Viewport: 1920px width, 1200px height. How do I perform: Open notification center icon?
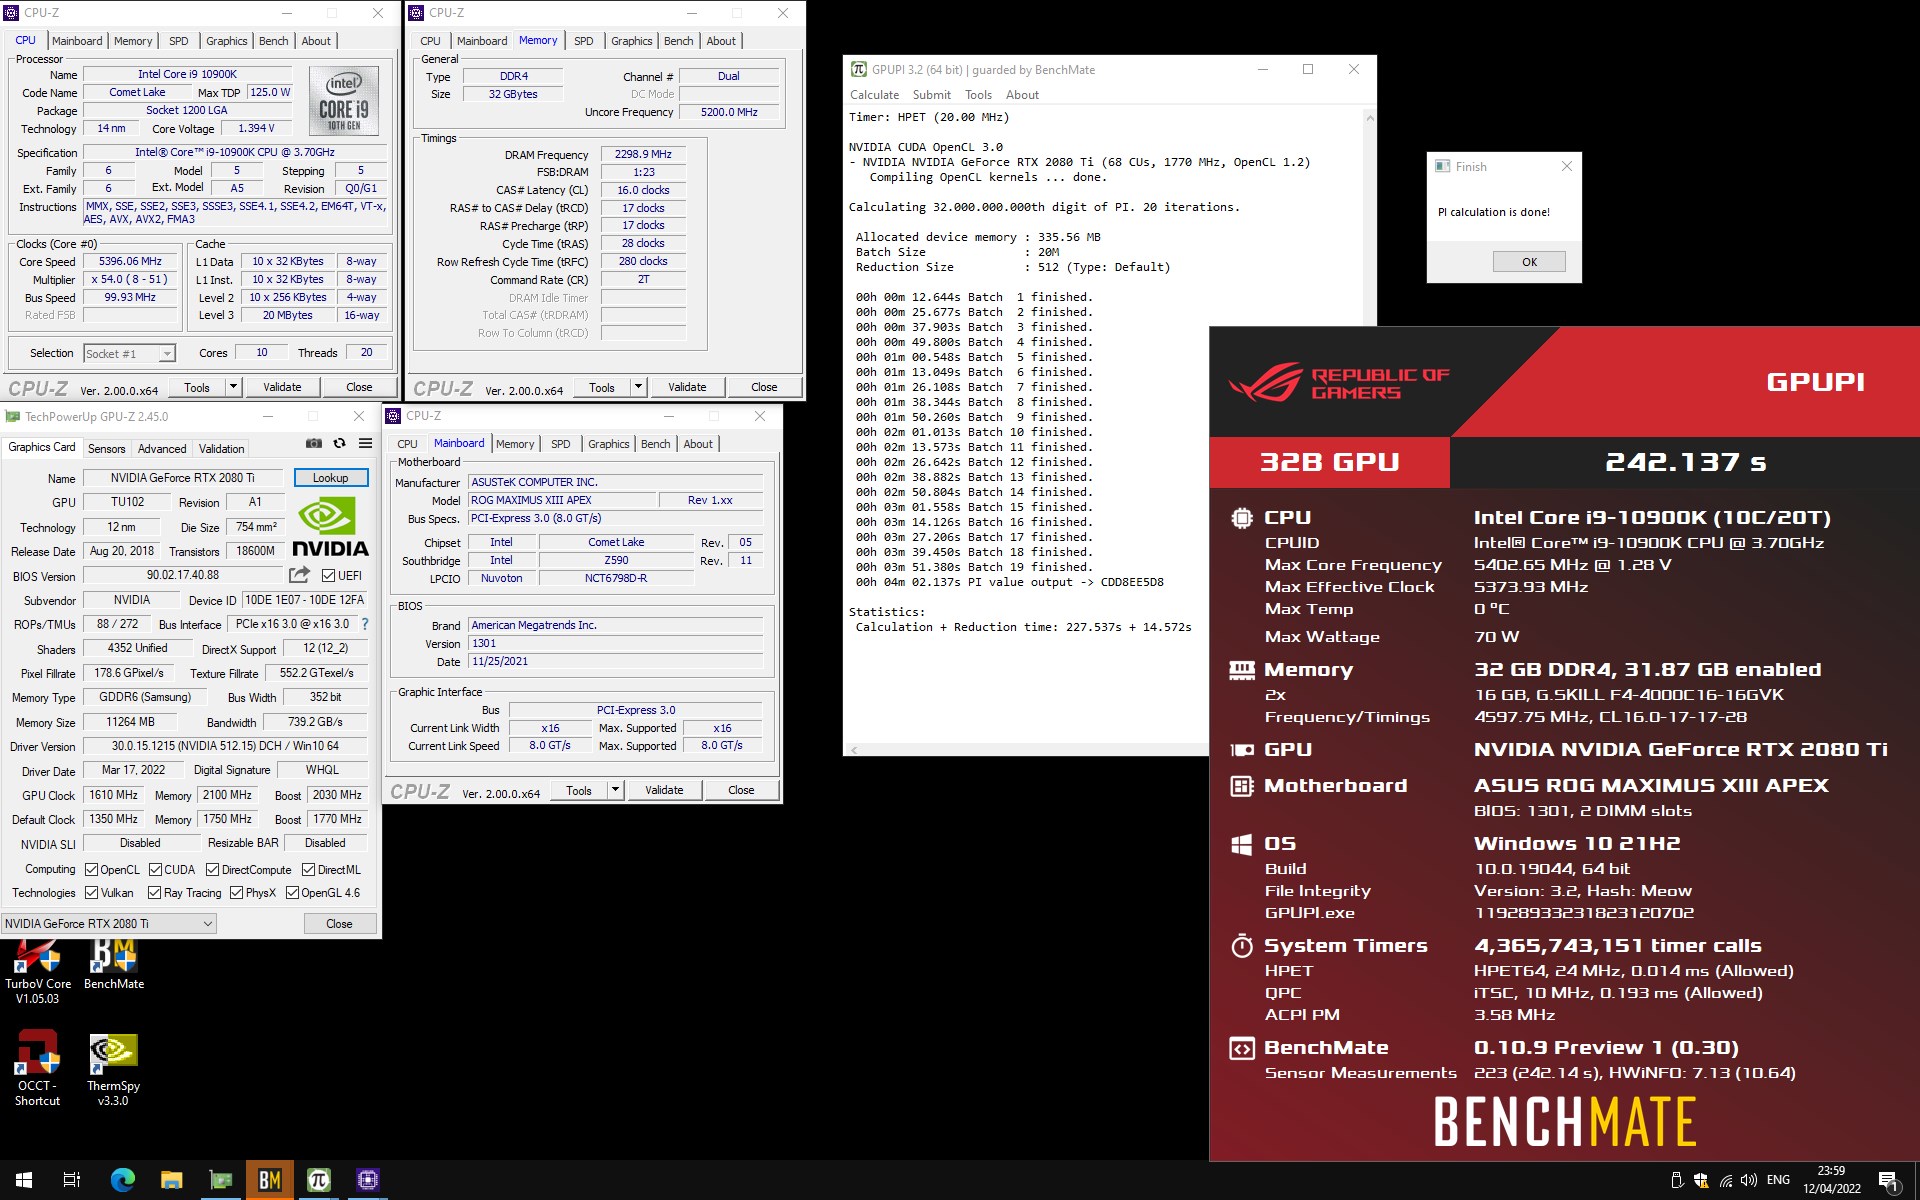coord(1889,1181)
